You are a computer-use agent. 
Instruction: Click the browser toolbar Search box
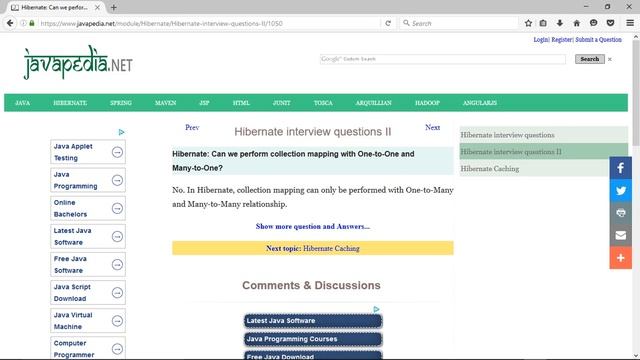(x=459, y=23)
